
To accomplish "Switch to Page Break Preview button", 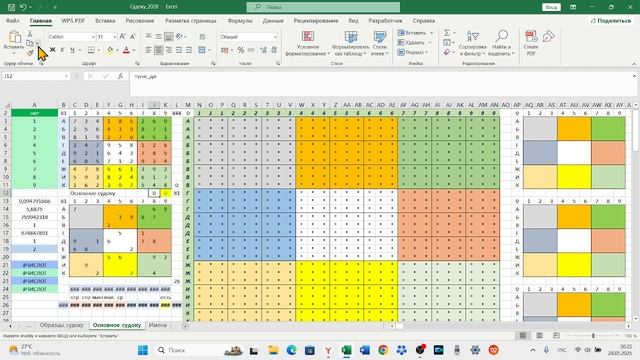I will (x=556, y=336).
